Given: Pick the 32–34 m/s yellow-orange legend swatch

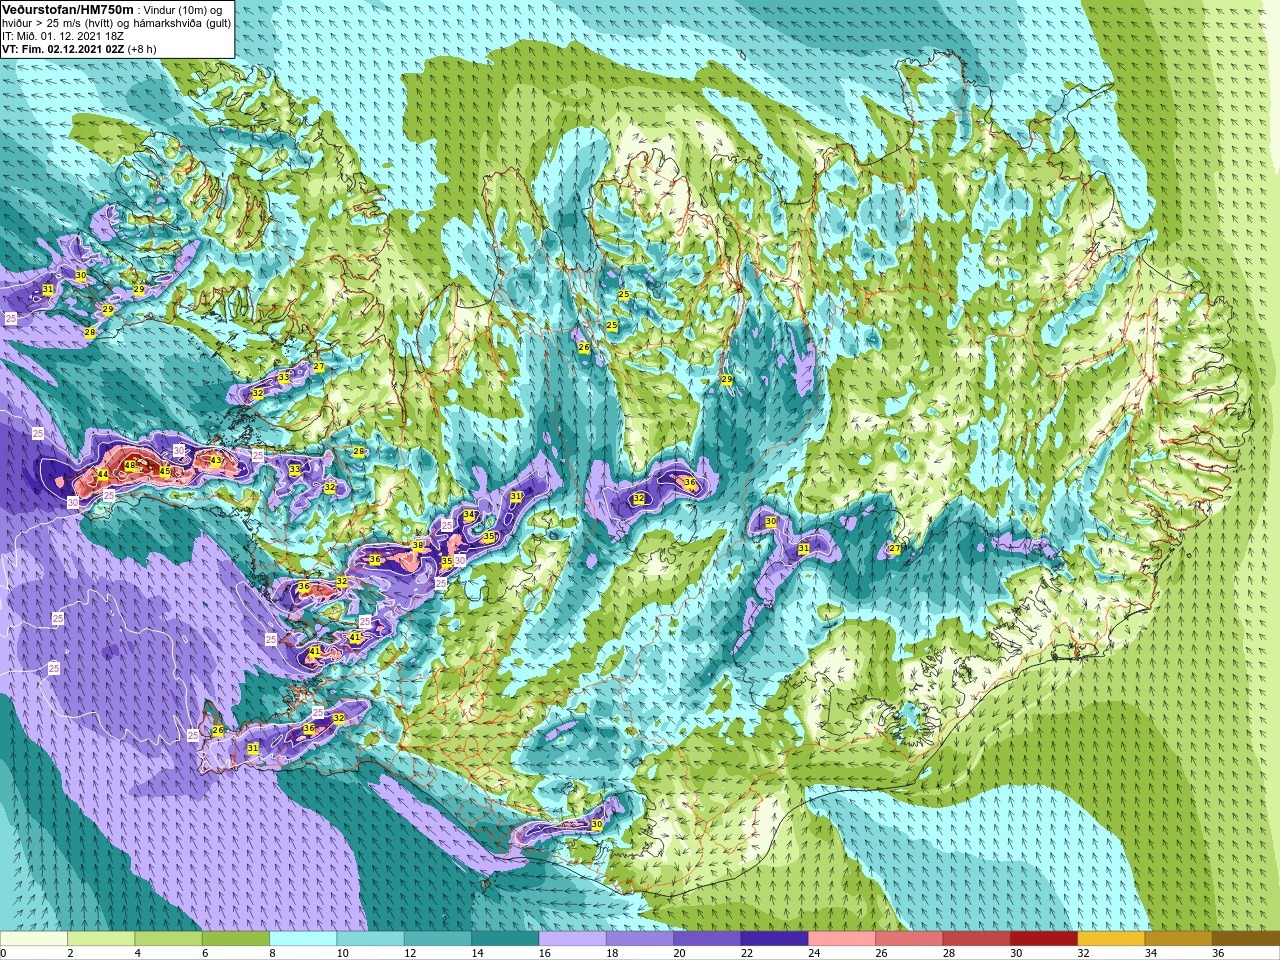Looking at the screenshot, I should point(1111,939).
